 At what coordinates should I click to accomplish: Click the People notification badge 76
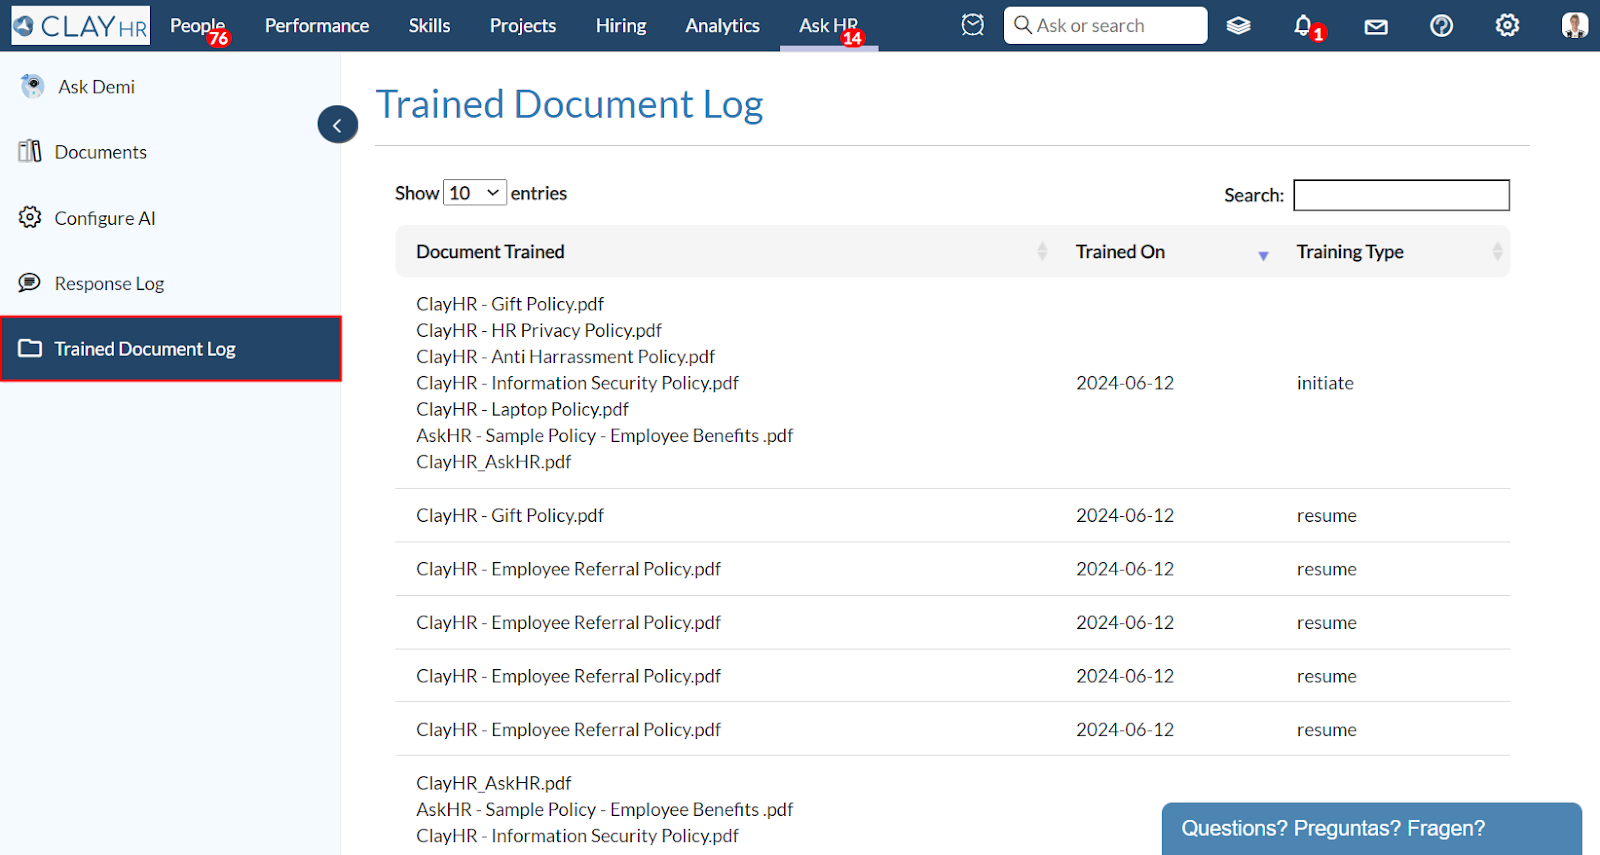point(219,39)
